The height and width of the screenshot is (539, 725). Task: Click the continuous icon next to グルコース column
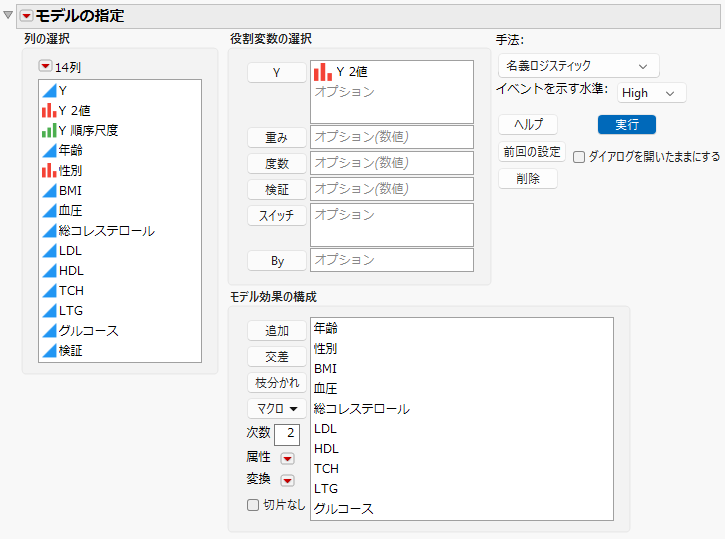click(x=49, y=331)
